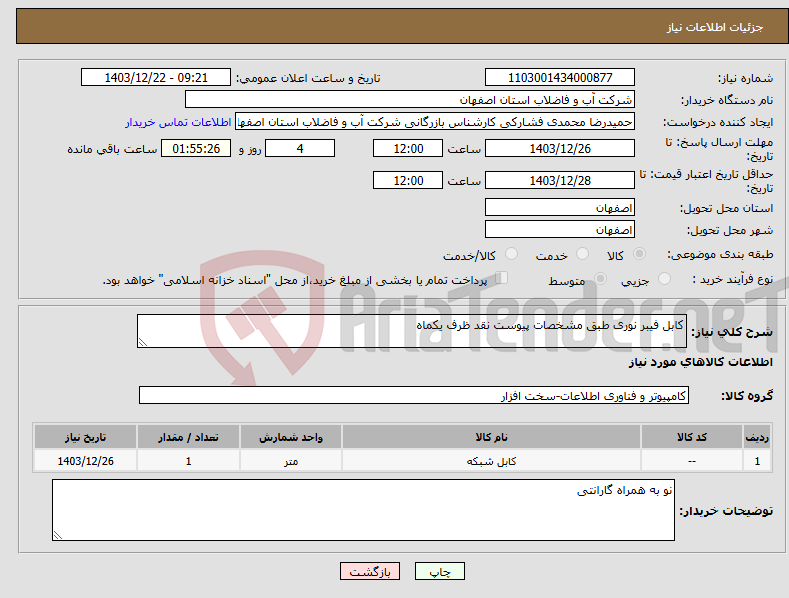
Task: Click the متر unit cell
Action: pos(291,461)
